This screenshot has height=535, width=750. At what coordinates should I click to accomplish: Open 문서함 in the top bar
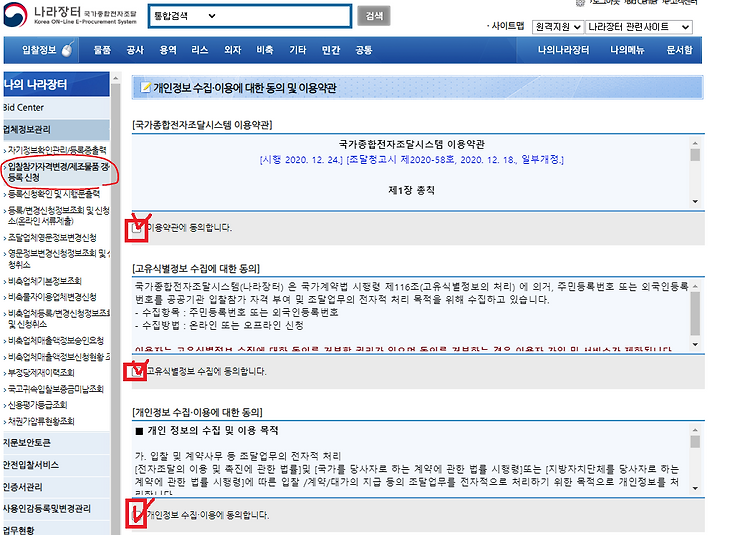click(679, 50)
